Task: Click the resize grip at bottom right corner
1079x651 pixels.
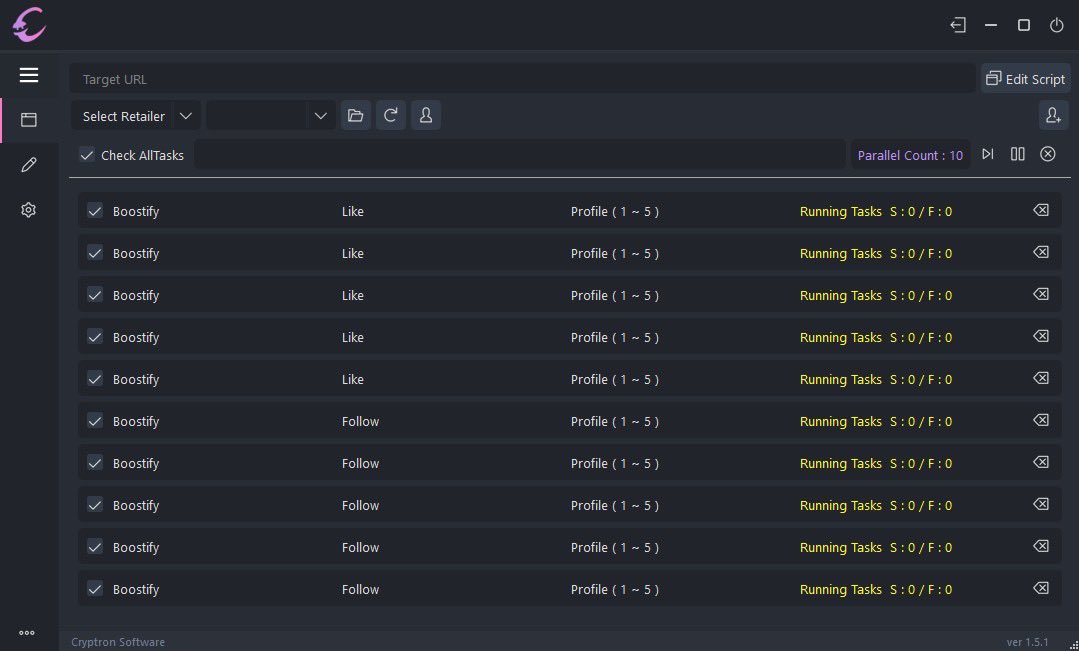Action: click(x=1073, y=645)
